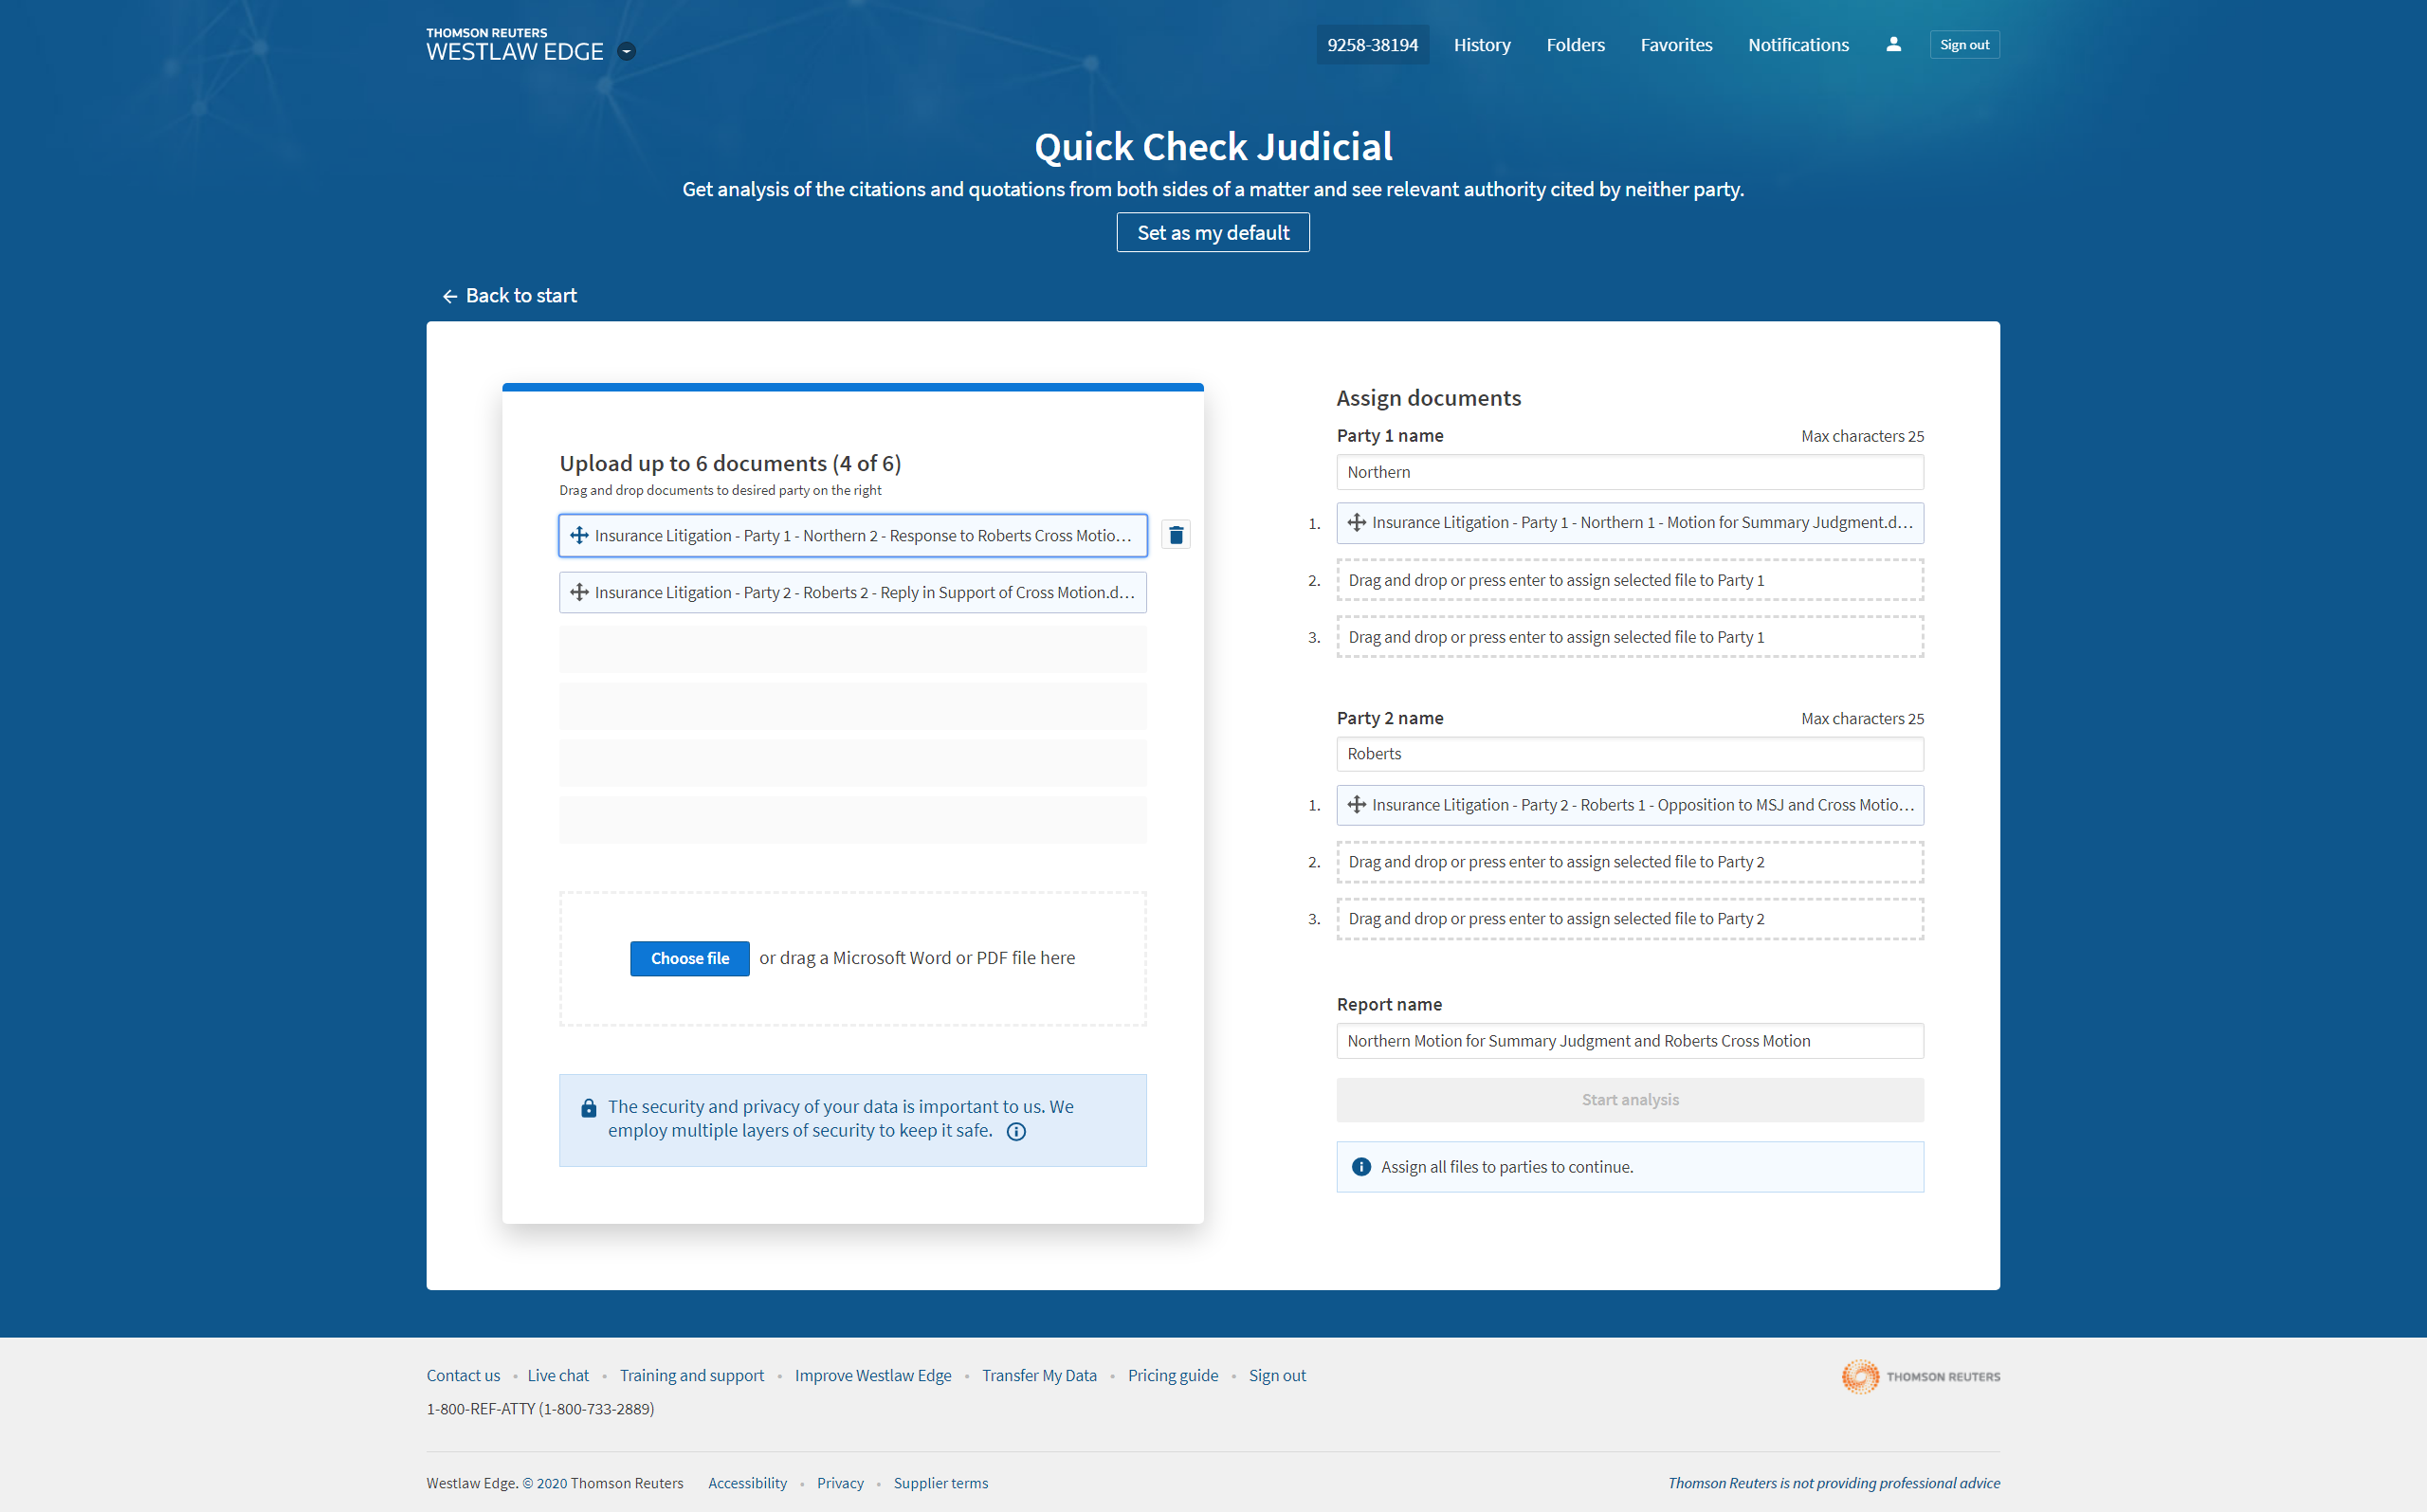Click the Westlaw Edge header logo
The height and width of the screenshot is (1512, 2427).
click(514, 45)
